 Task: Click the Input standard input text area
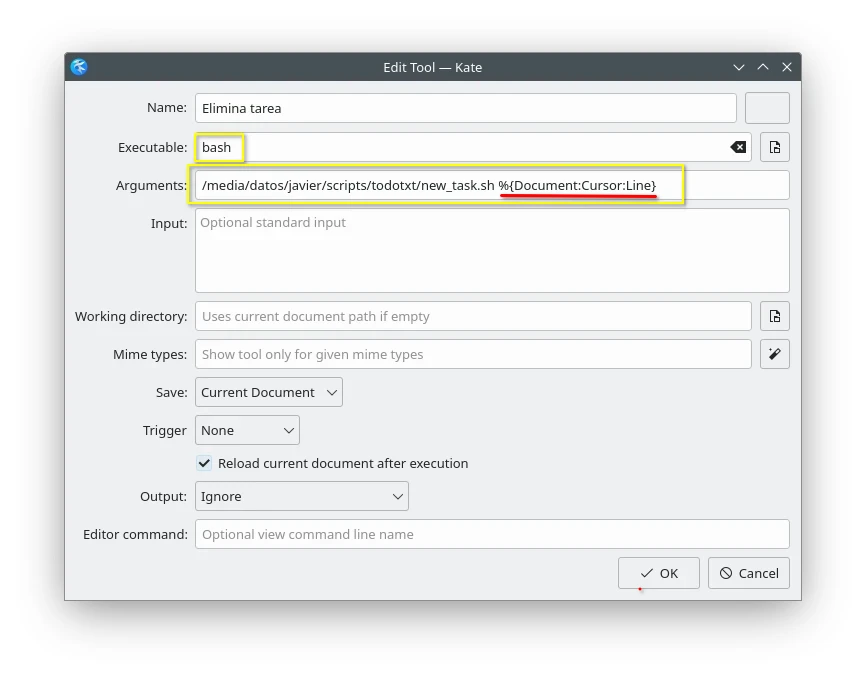(x=492, y=250)
